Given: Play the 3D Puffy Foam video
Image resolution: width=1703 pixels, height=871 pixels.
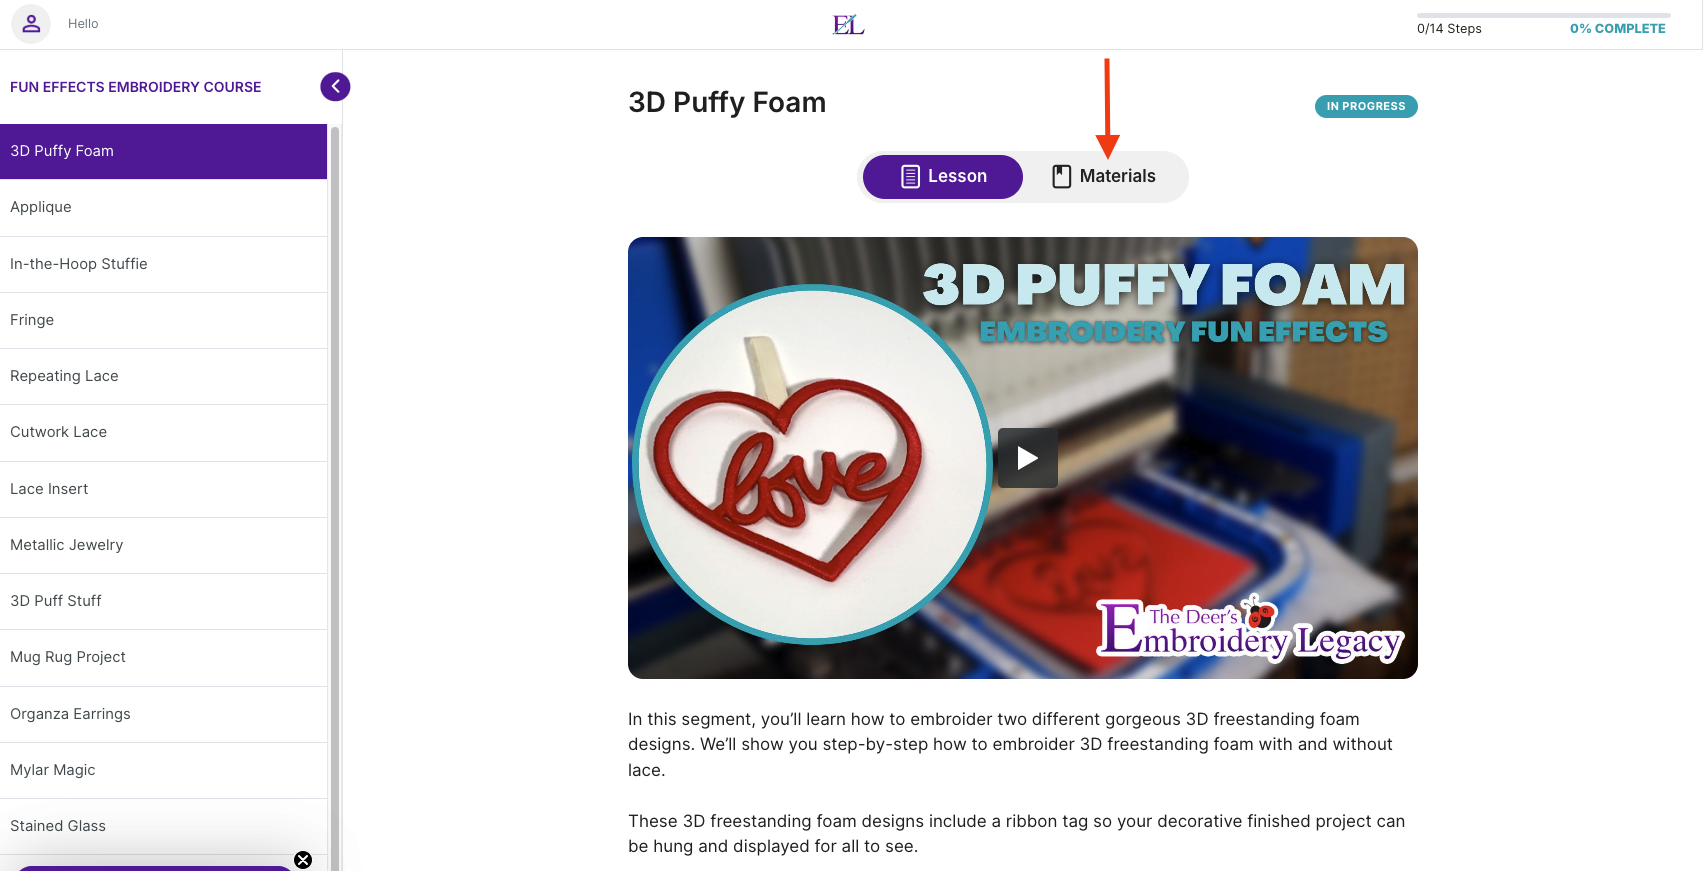Looking at the screenshot, I should 1027,458.
